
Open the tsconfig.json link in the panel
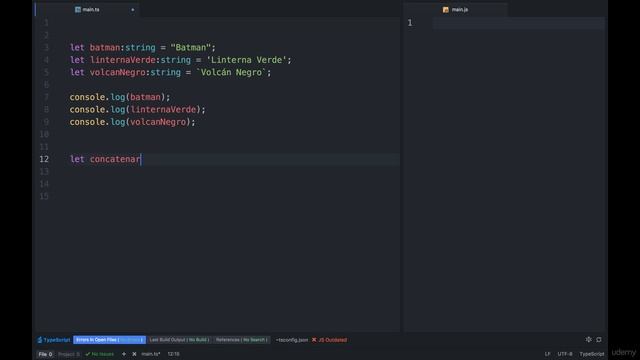pyautogui.click(x=292, y=340)
